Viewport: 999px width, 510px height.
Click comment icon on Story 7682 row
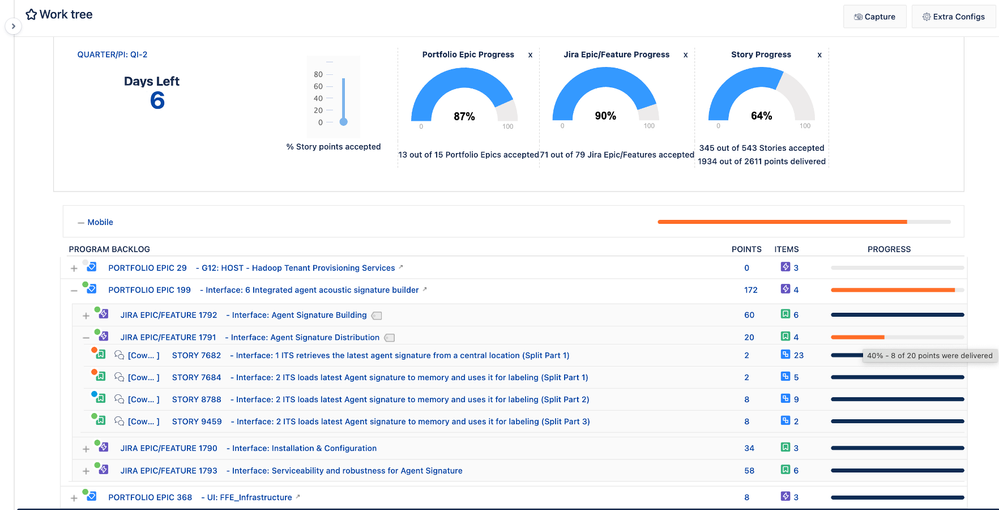[119, 356]
